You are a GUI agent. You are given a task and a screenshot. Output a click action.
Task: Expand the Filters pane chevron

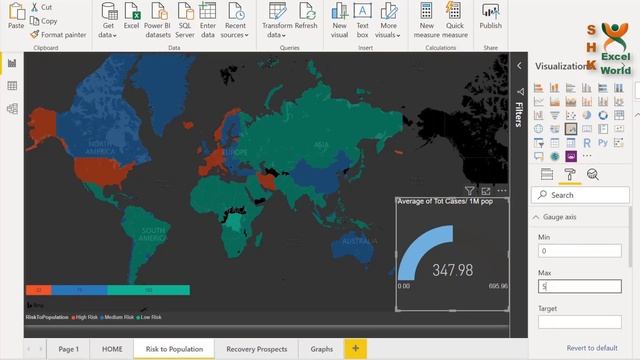click(519, 66)
